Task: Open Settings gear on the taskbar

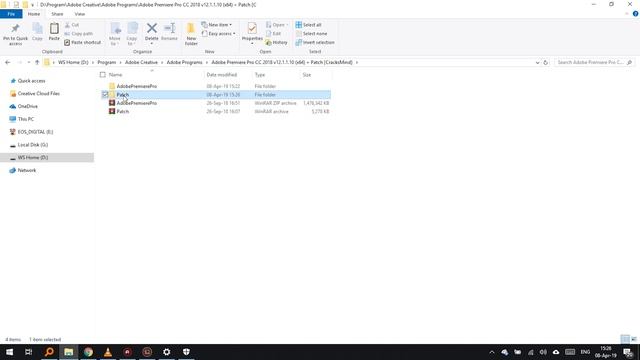Action: (167, 352)
